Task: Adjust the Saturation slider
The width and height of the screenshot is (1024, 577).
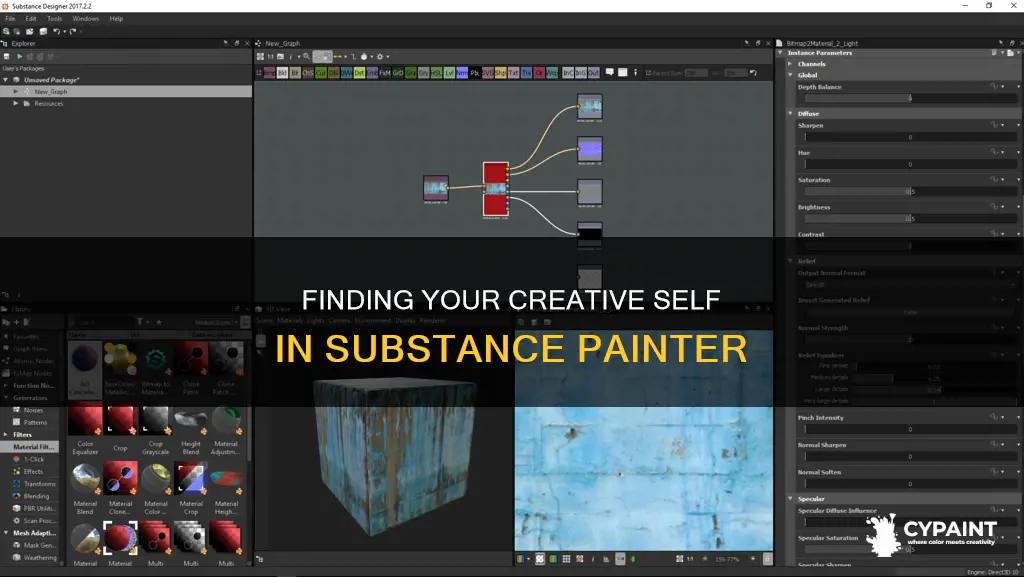Action: click(x=910, y=191)
